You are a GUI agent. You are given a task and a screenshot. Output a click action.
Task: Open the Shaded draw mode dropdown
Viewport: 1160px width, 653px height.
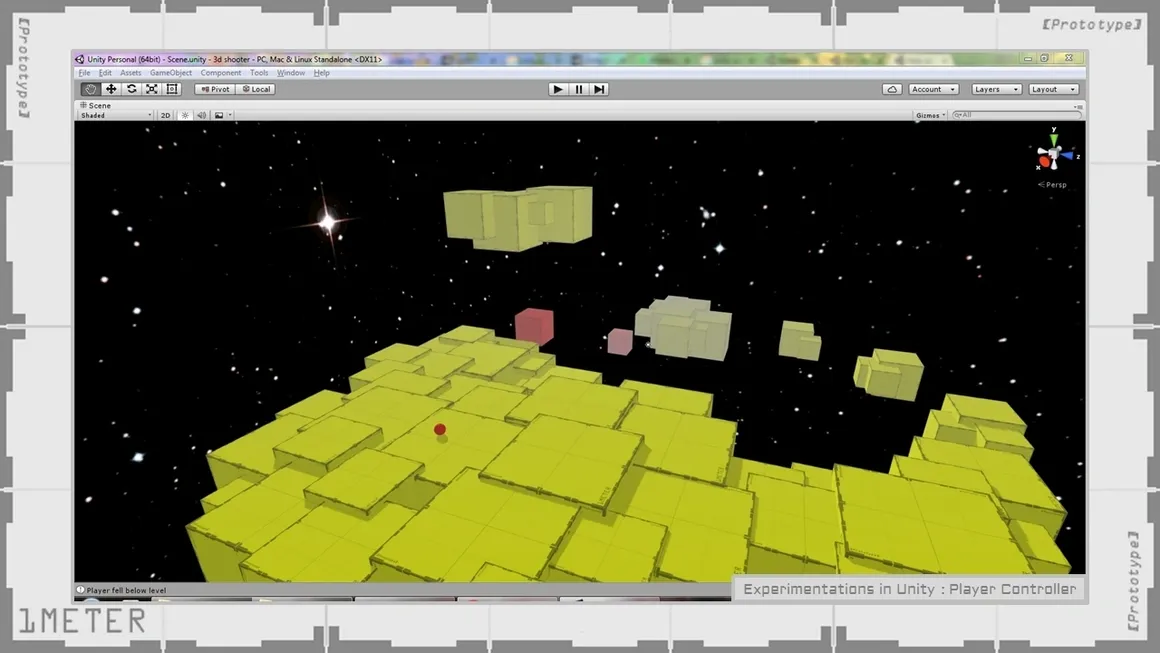116,115
